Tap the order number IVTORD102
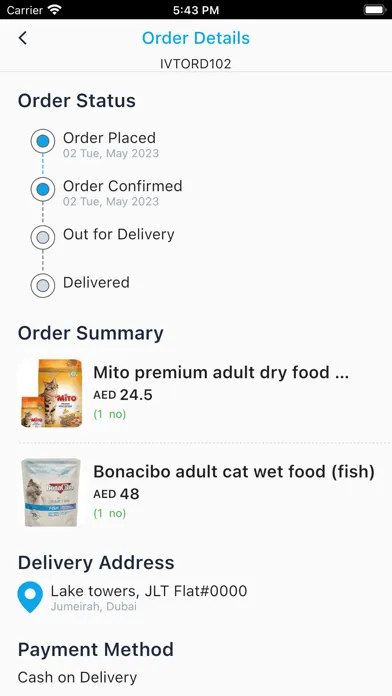392x696 pixels. [x=196, y=64]
